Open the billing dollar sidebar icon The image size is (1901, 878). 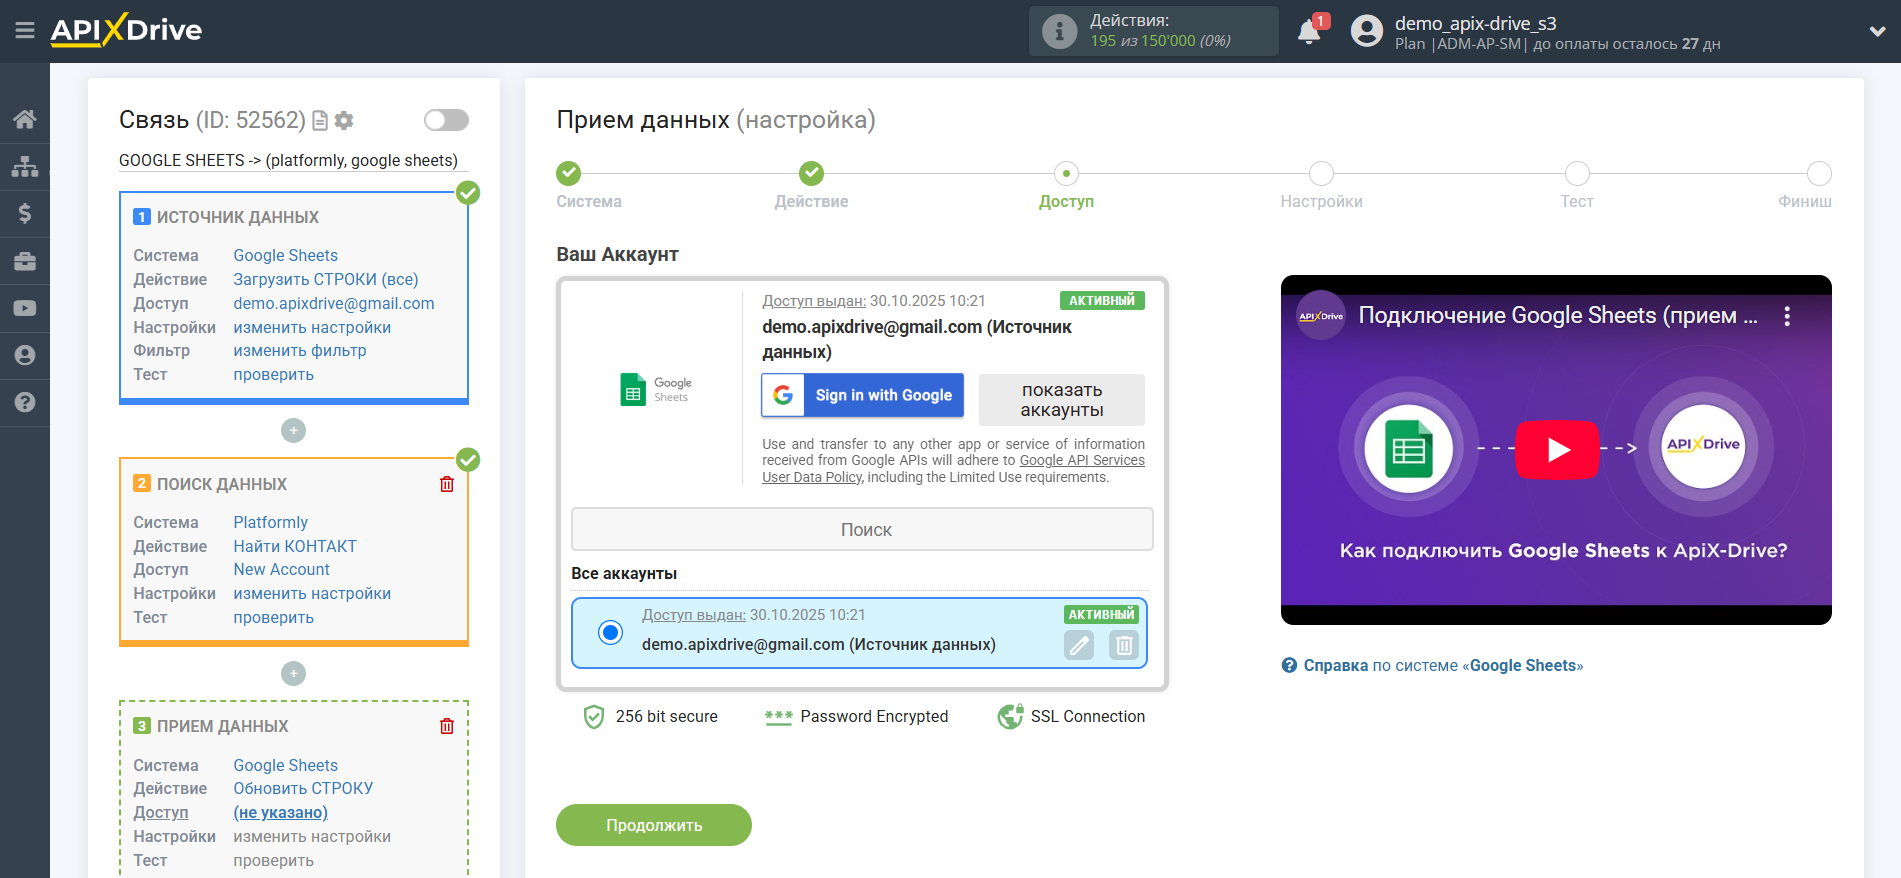click(x=25, y=213)
